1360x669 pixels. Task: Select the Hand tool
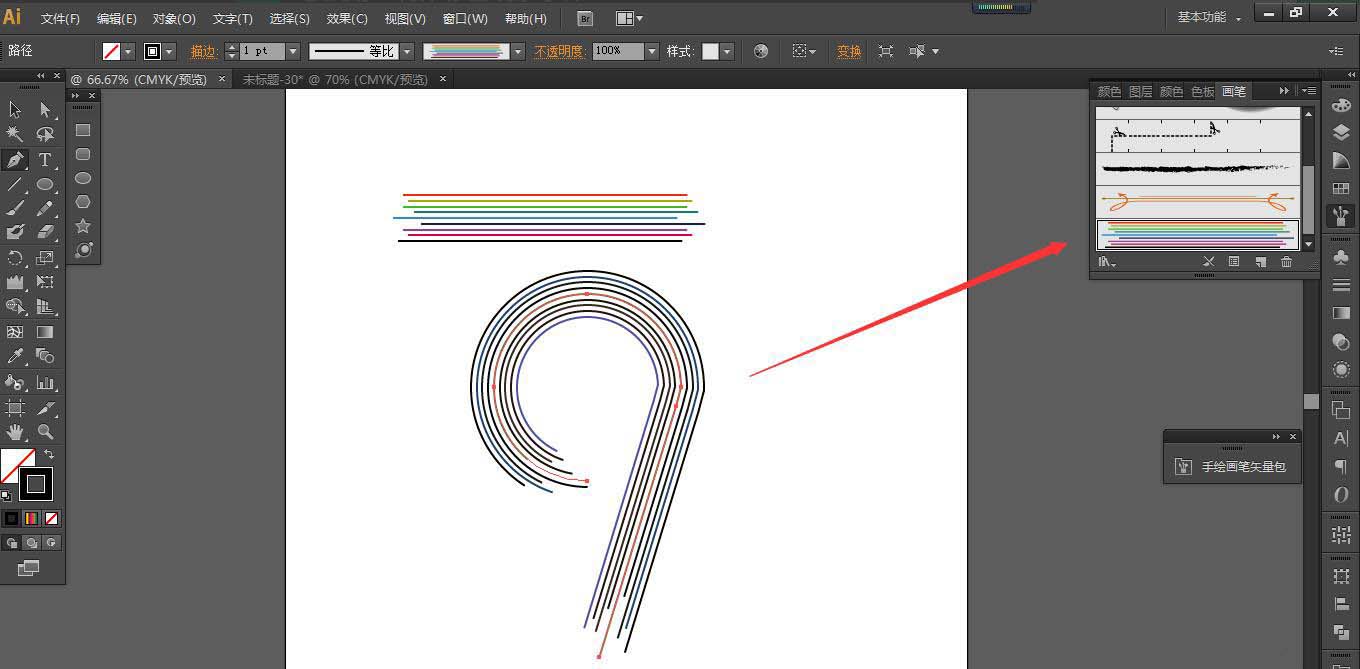click(x=15, y=432)
